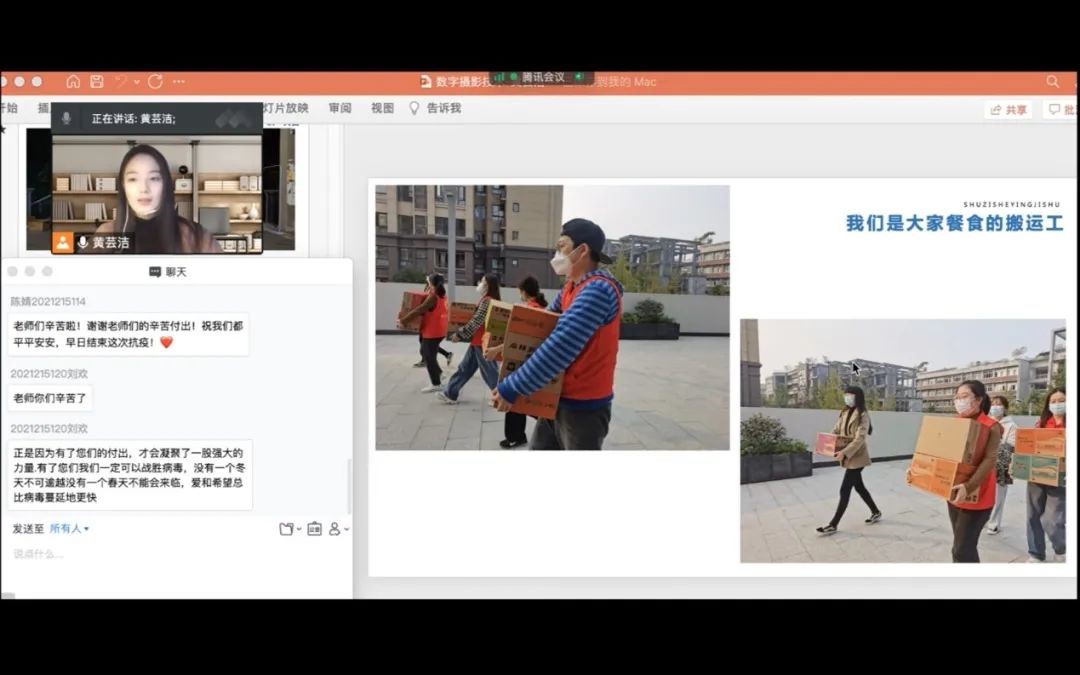Click the screenshot icon in chat toolbar
Viewport: 1080px width, 675px height.
[x=314, y=529]
